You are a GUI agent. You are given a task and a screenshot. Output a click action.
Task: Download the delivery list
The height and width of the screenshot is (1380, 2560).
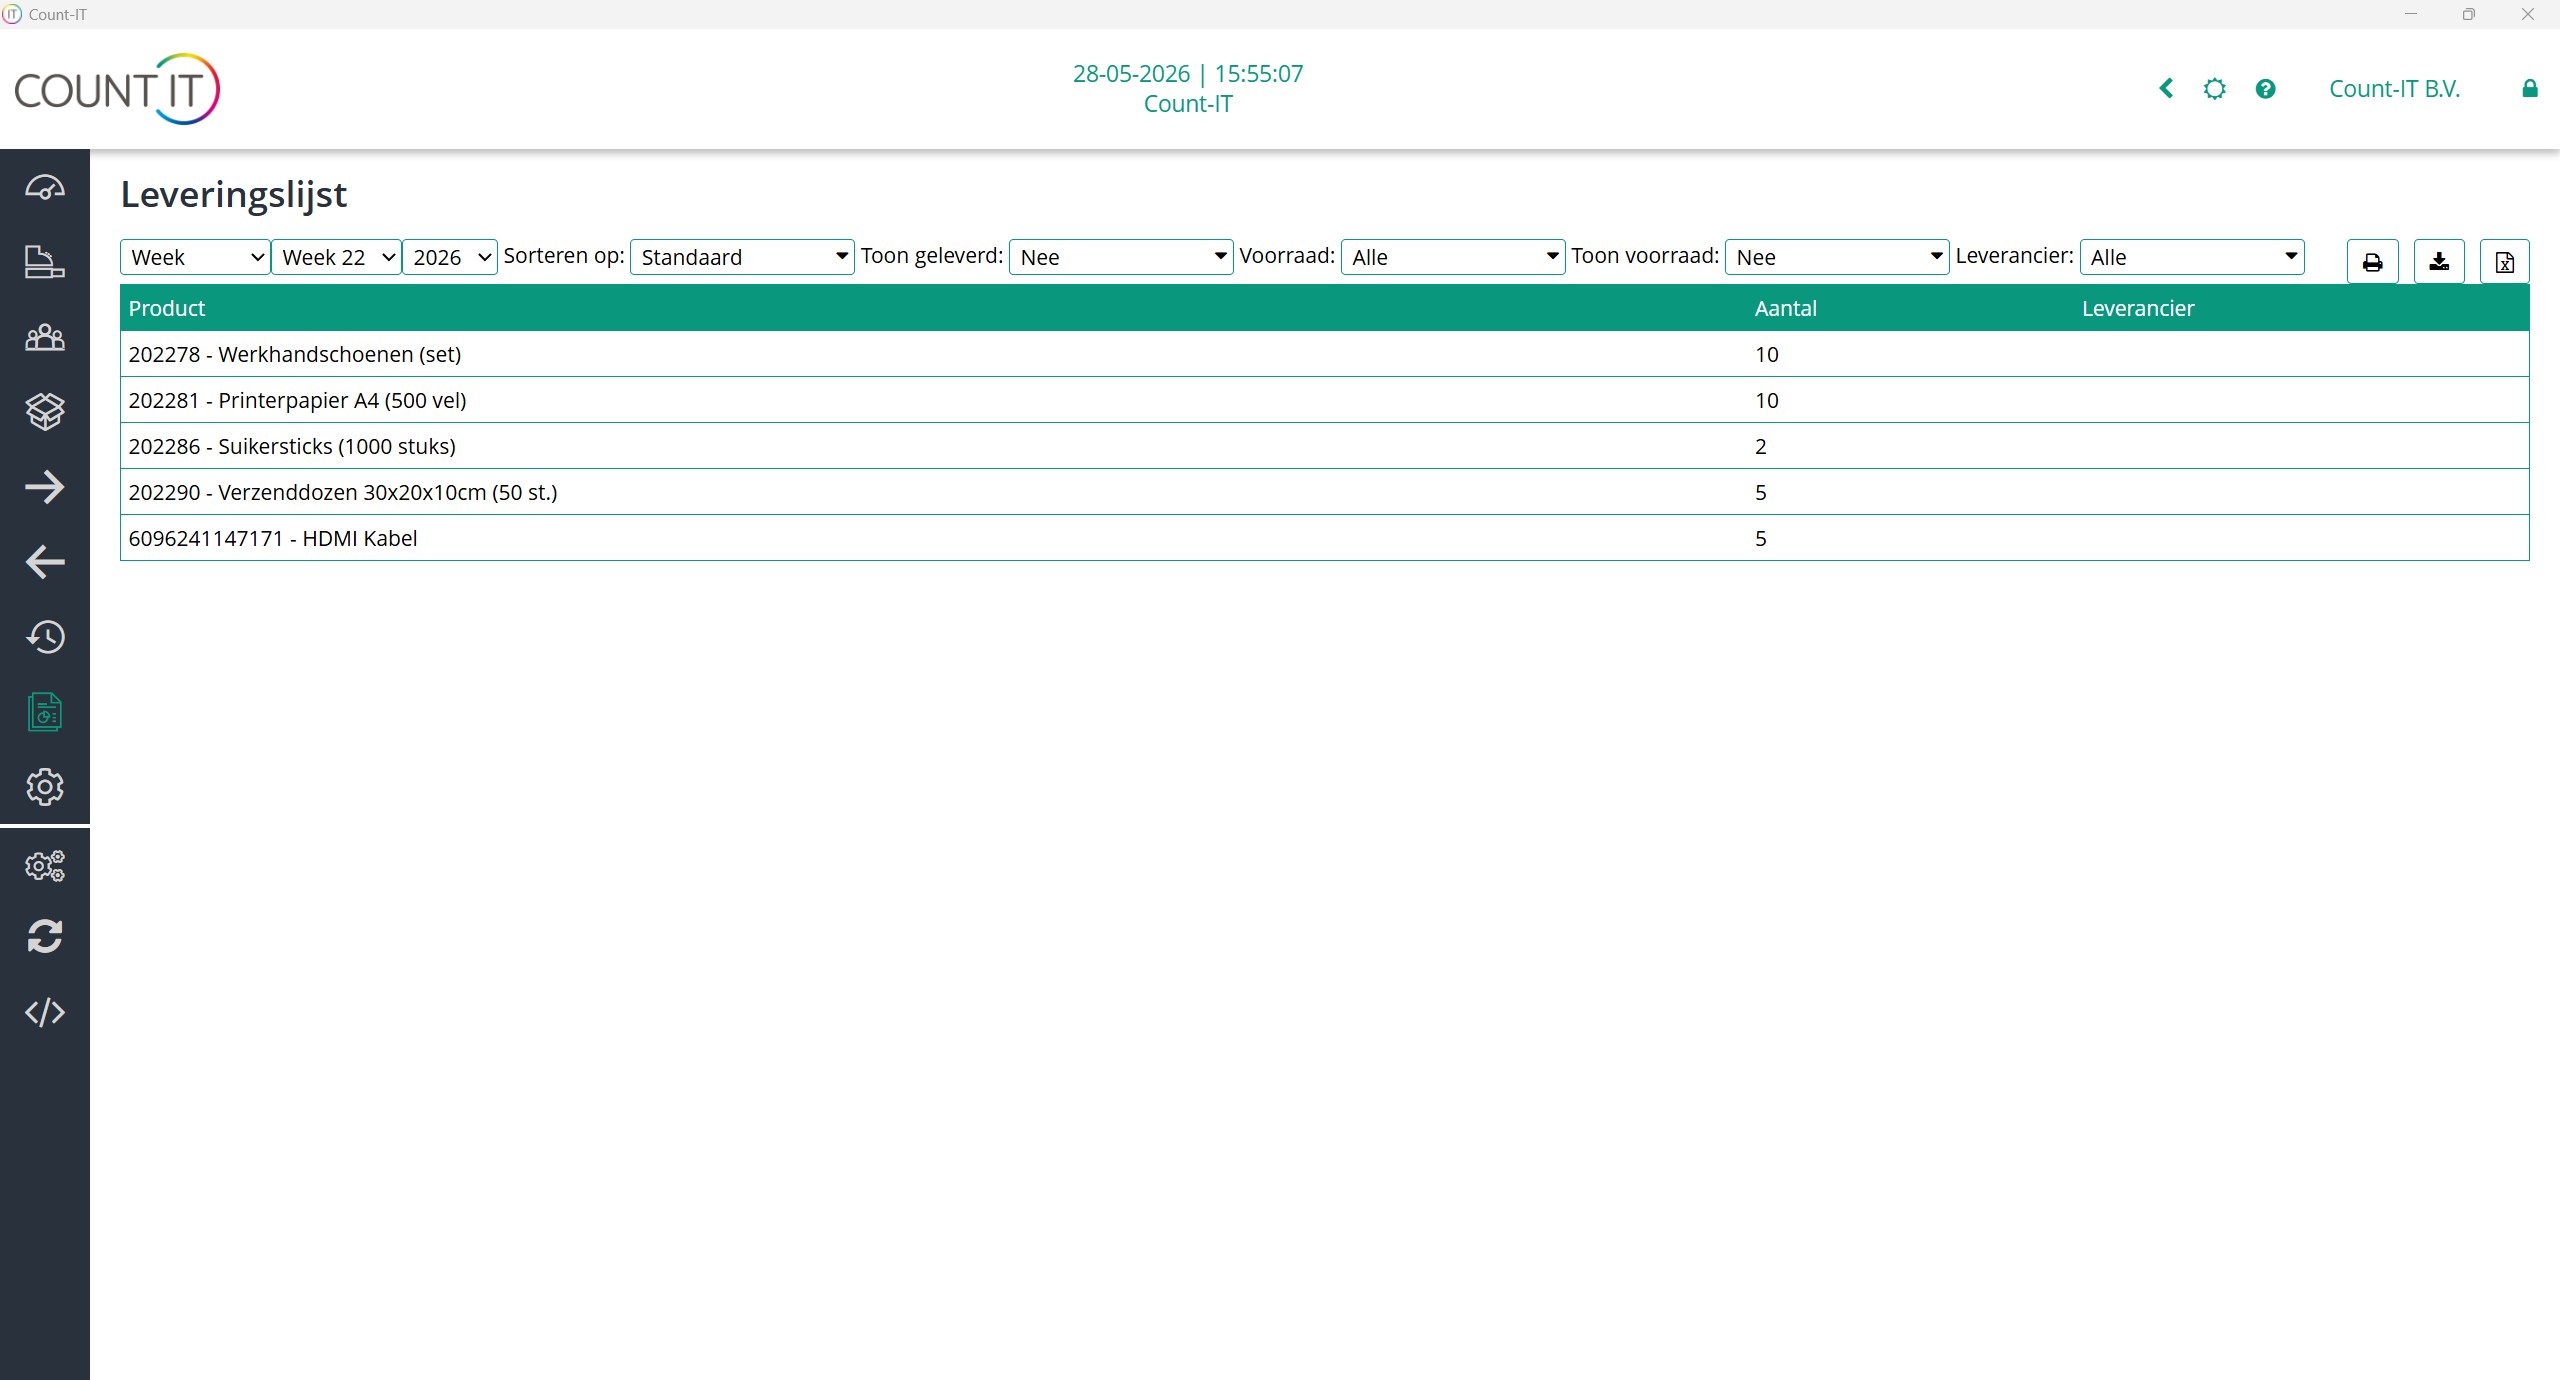click(2440, 262)
